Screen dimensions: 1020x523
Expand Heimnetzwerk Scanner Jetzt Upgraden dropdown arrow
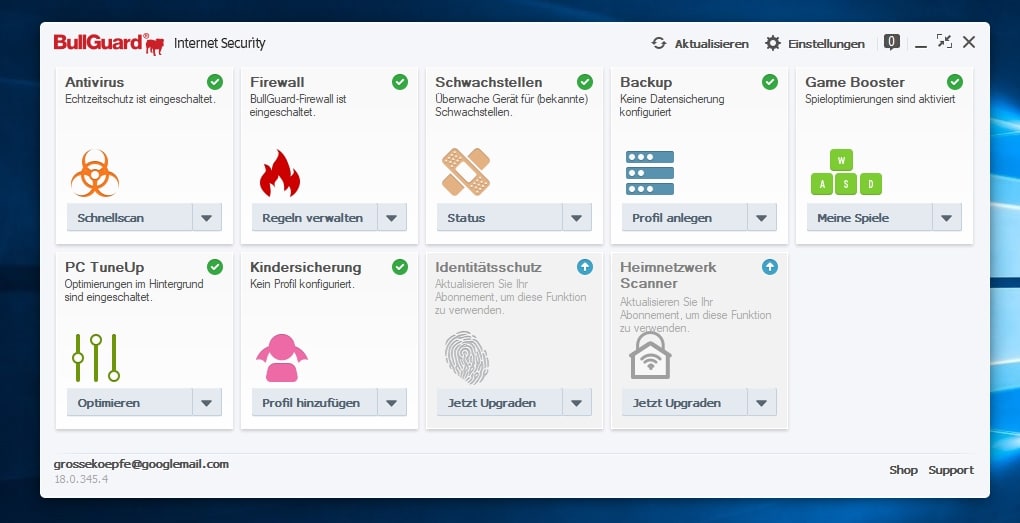[762, 403]
